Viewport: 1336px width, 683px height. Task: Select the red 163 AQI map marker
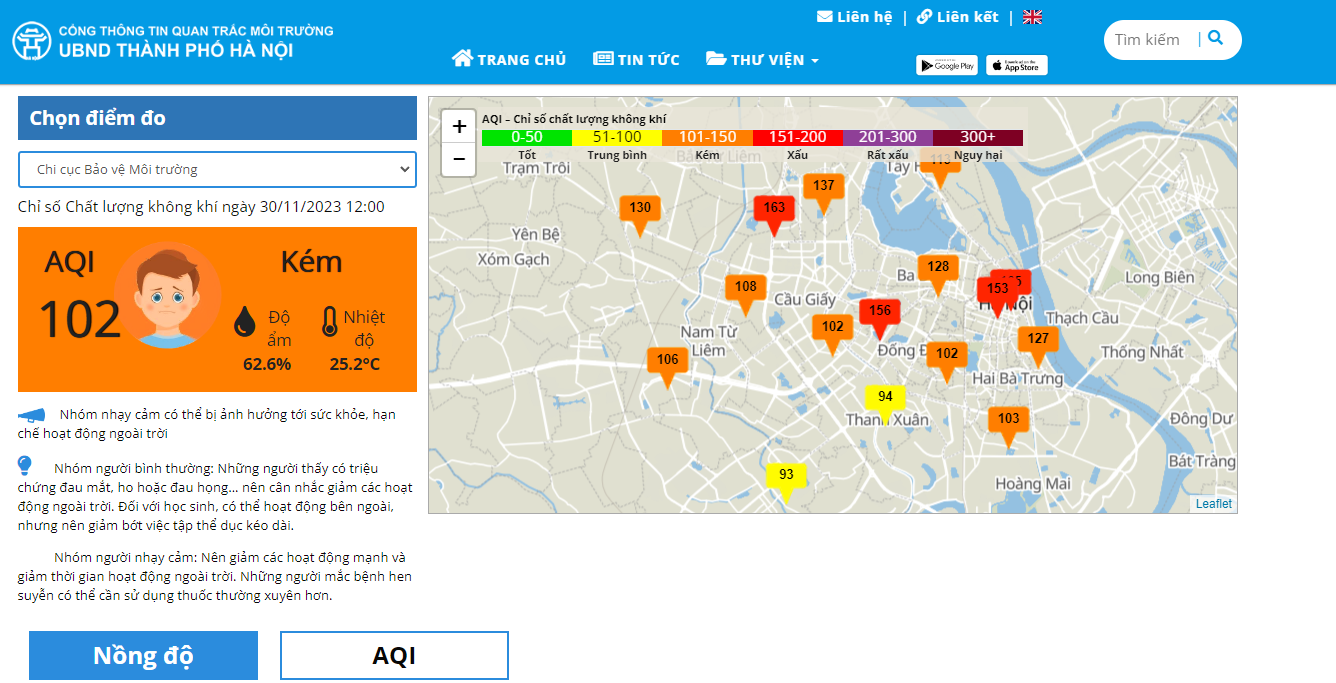point(774,209)
